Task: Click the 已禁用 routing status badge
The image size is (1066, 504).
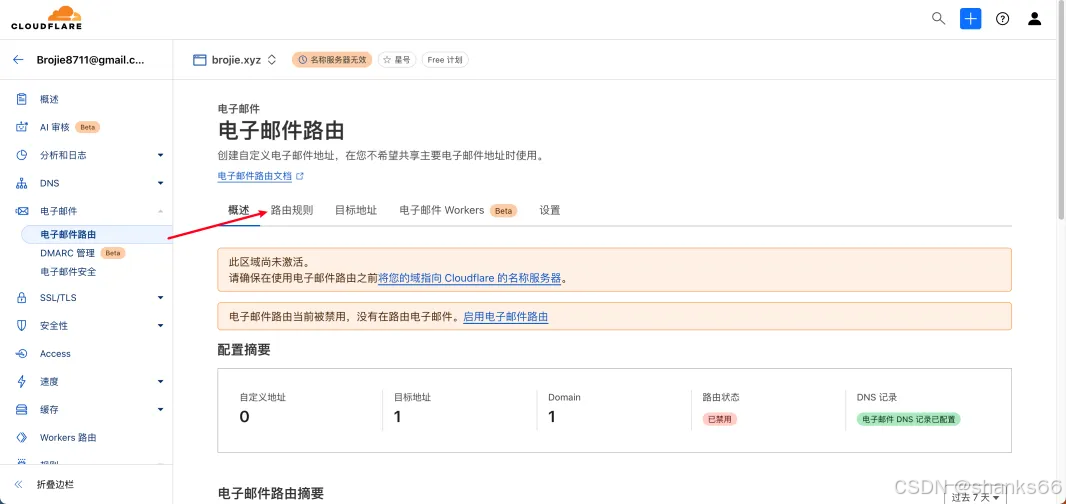Action: [720, 419]
